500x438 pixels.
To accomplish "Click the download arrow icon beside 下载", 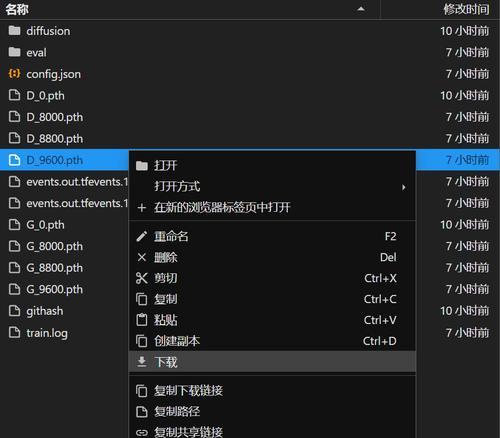I will click(142, 362).
